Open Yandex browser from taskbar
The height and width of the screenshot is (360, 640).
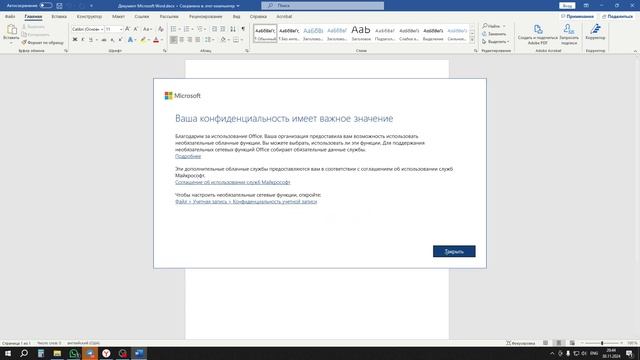pos(106,353)
